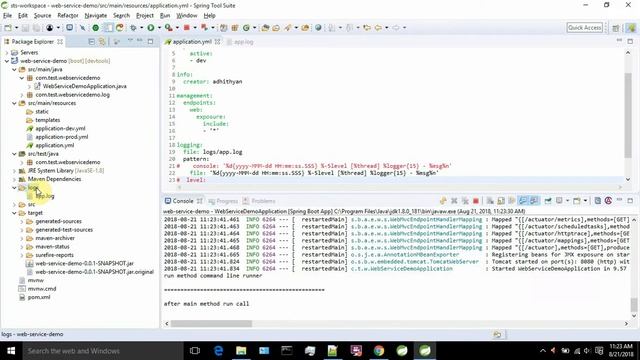640x360 pixels.
Task: Click the red Stop icon in main toolbar
Action: point(187,28)
